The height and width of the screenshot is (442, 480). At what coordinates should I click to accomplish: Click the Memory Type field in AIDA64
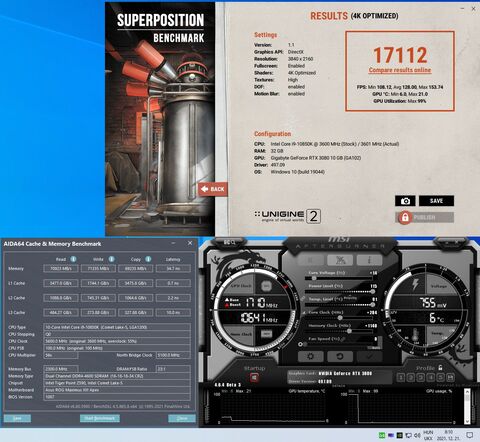pos(117,376)
